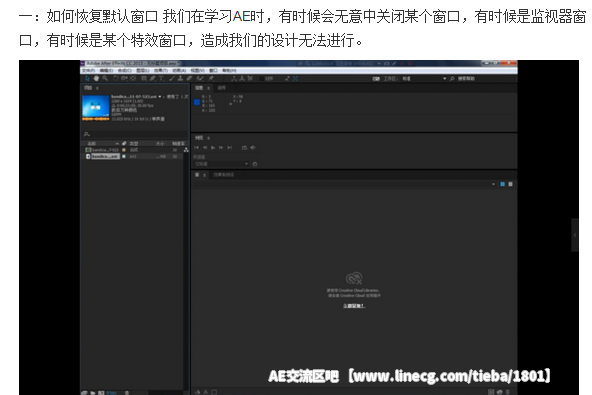Switch library to list view
This screenshot has width=592, height=395.
pos(510,184)
